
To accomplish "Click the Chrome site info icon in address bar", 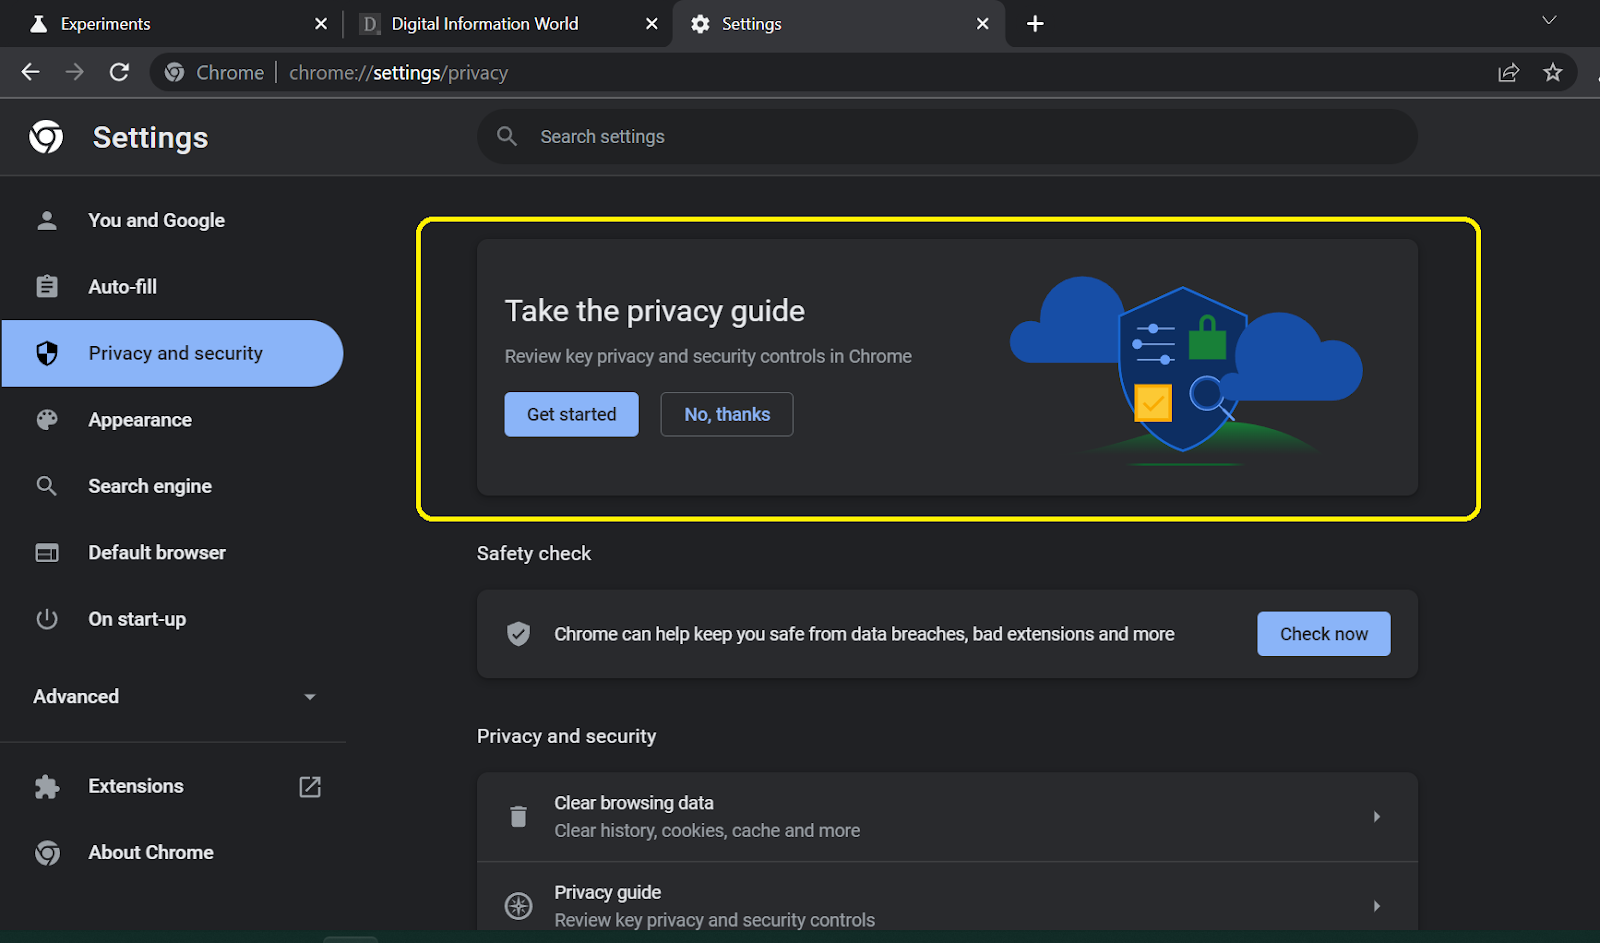I will click(x=175, y=72).
